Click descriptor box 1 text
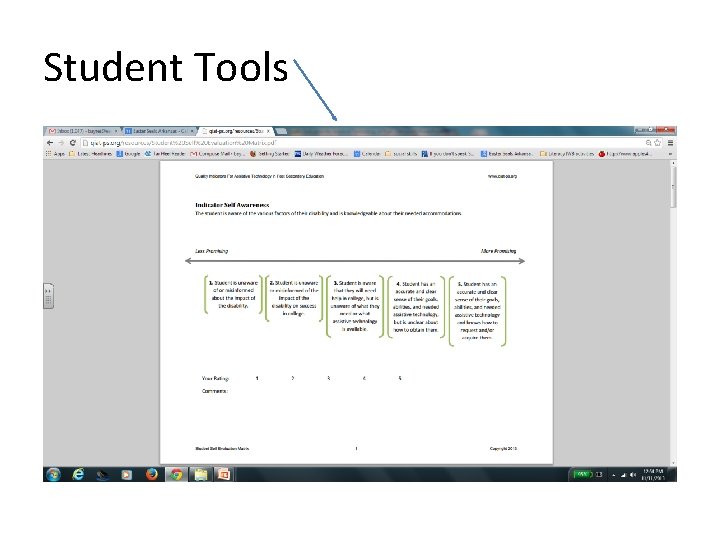Screen dimensions: 720x540 pos(233,294)
